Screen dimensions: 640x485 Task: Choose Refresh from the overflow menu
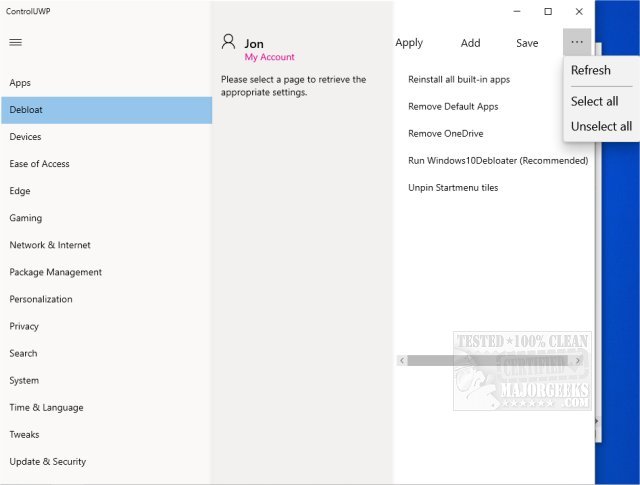(591, 70)
